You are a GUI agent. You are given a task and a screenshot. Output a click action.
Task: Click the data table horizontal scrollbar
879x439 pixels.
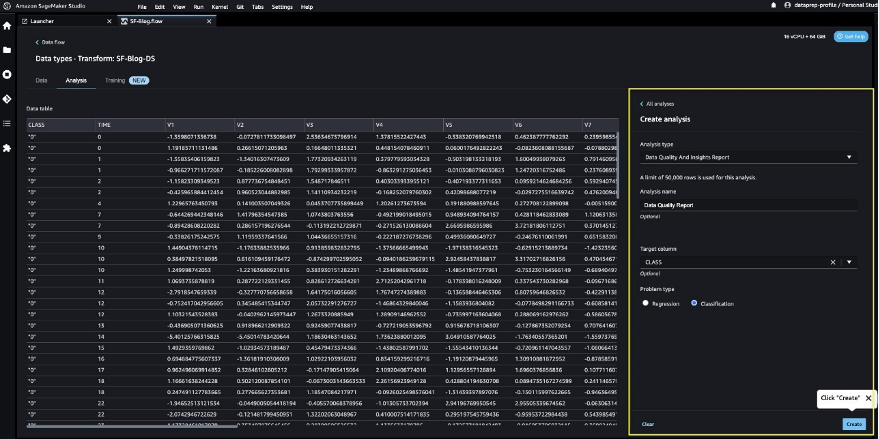132,426
